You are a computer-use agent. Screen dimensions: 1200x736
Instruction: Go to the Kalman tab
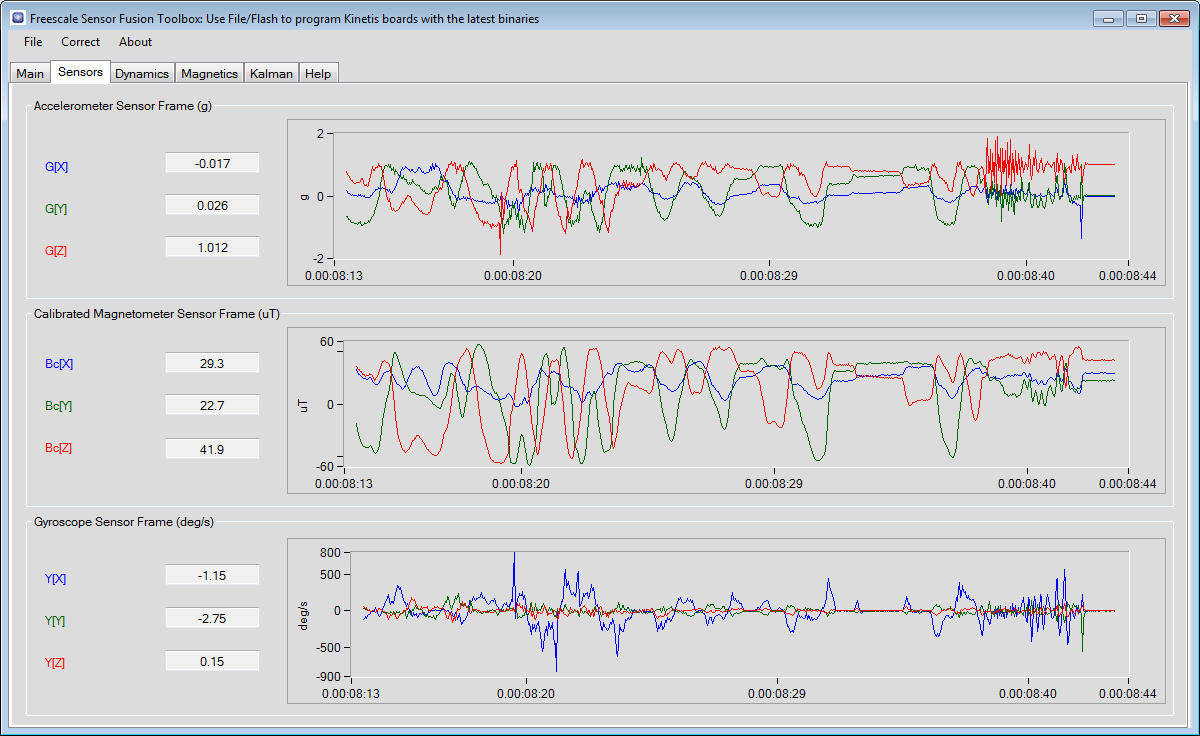click(271, 73)
